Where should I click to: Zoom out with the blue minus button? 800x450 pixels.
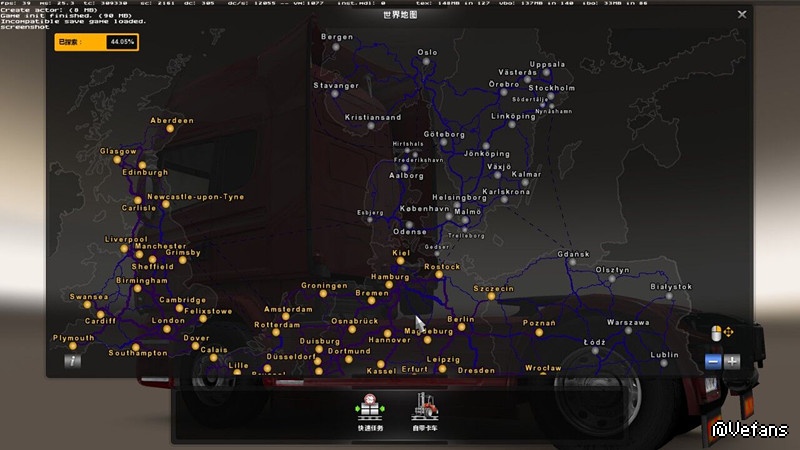[713, 362]
